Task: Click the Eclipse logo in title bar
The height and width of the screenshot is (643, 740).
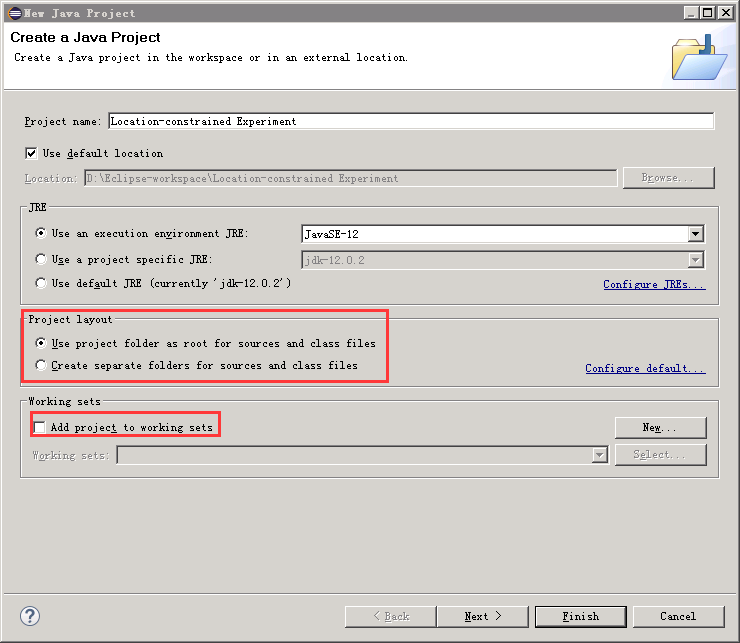Action: click(x=15, y=13)
